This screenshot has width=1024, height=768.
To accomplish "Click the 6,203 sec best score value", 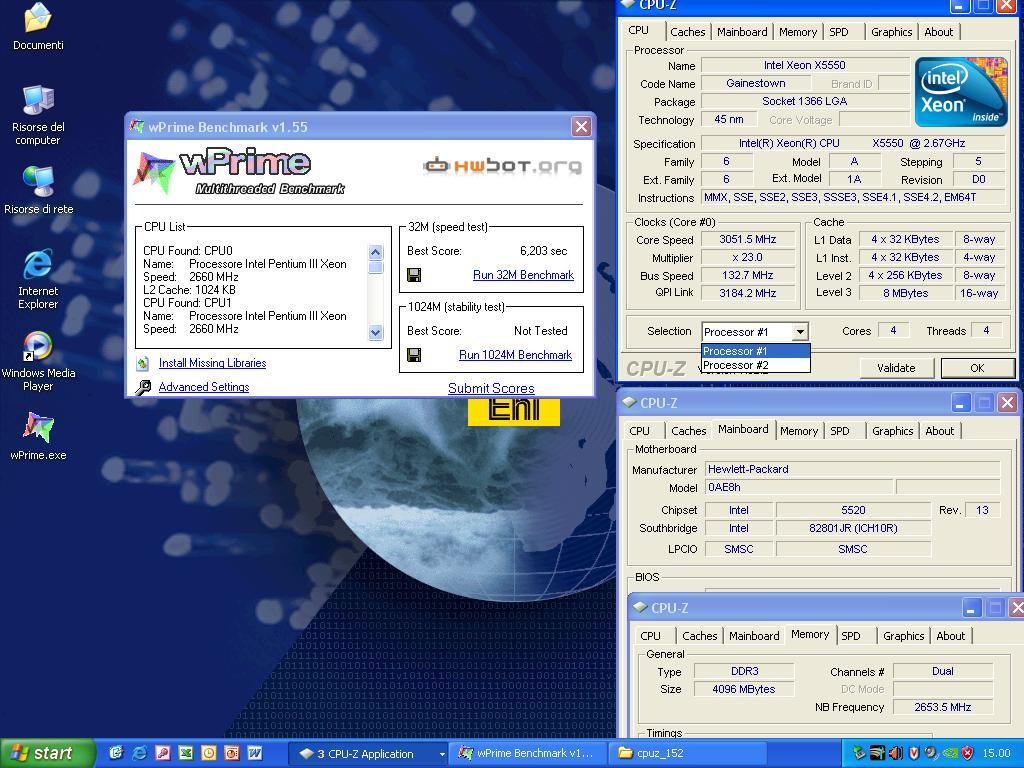I will [x=543, y=251].
